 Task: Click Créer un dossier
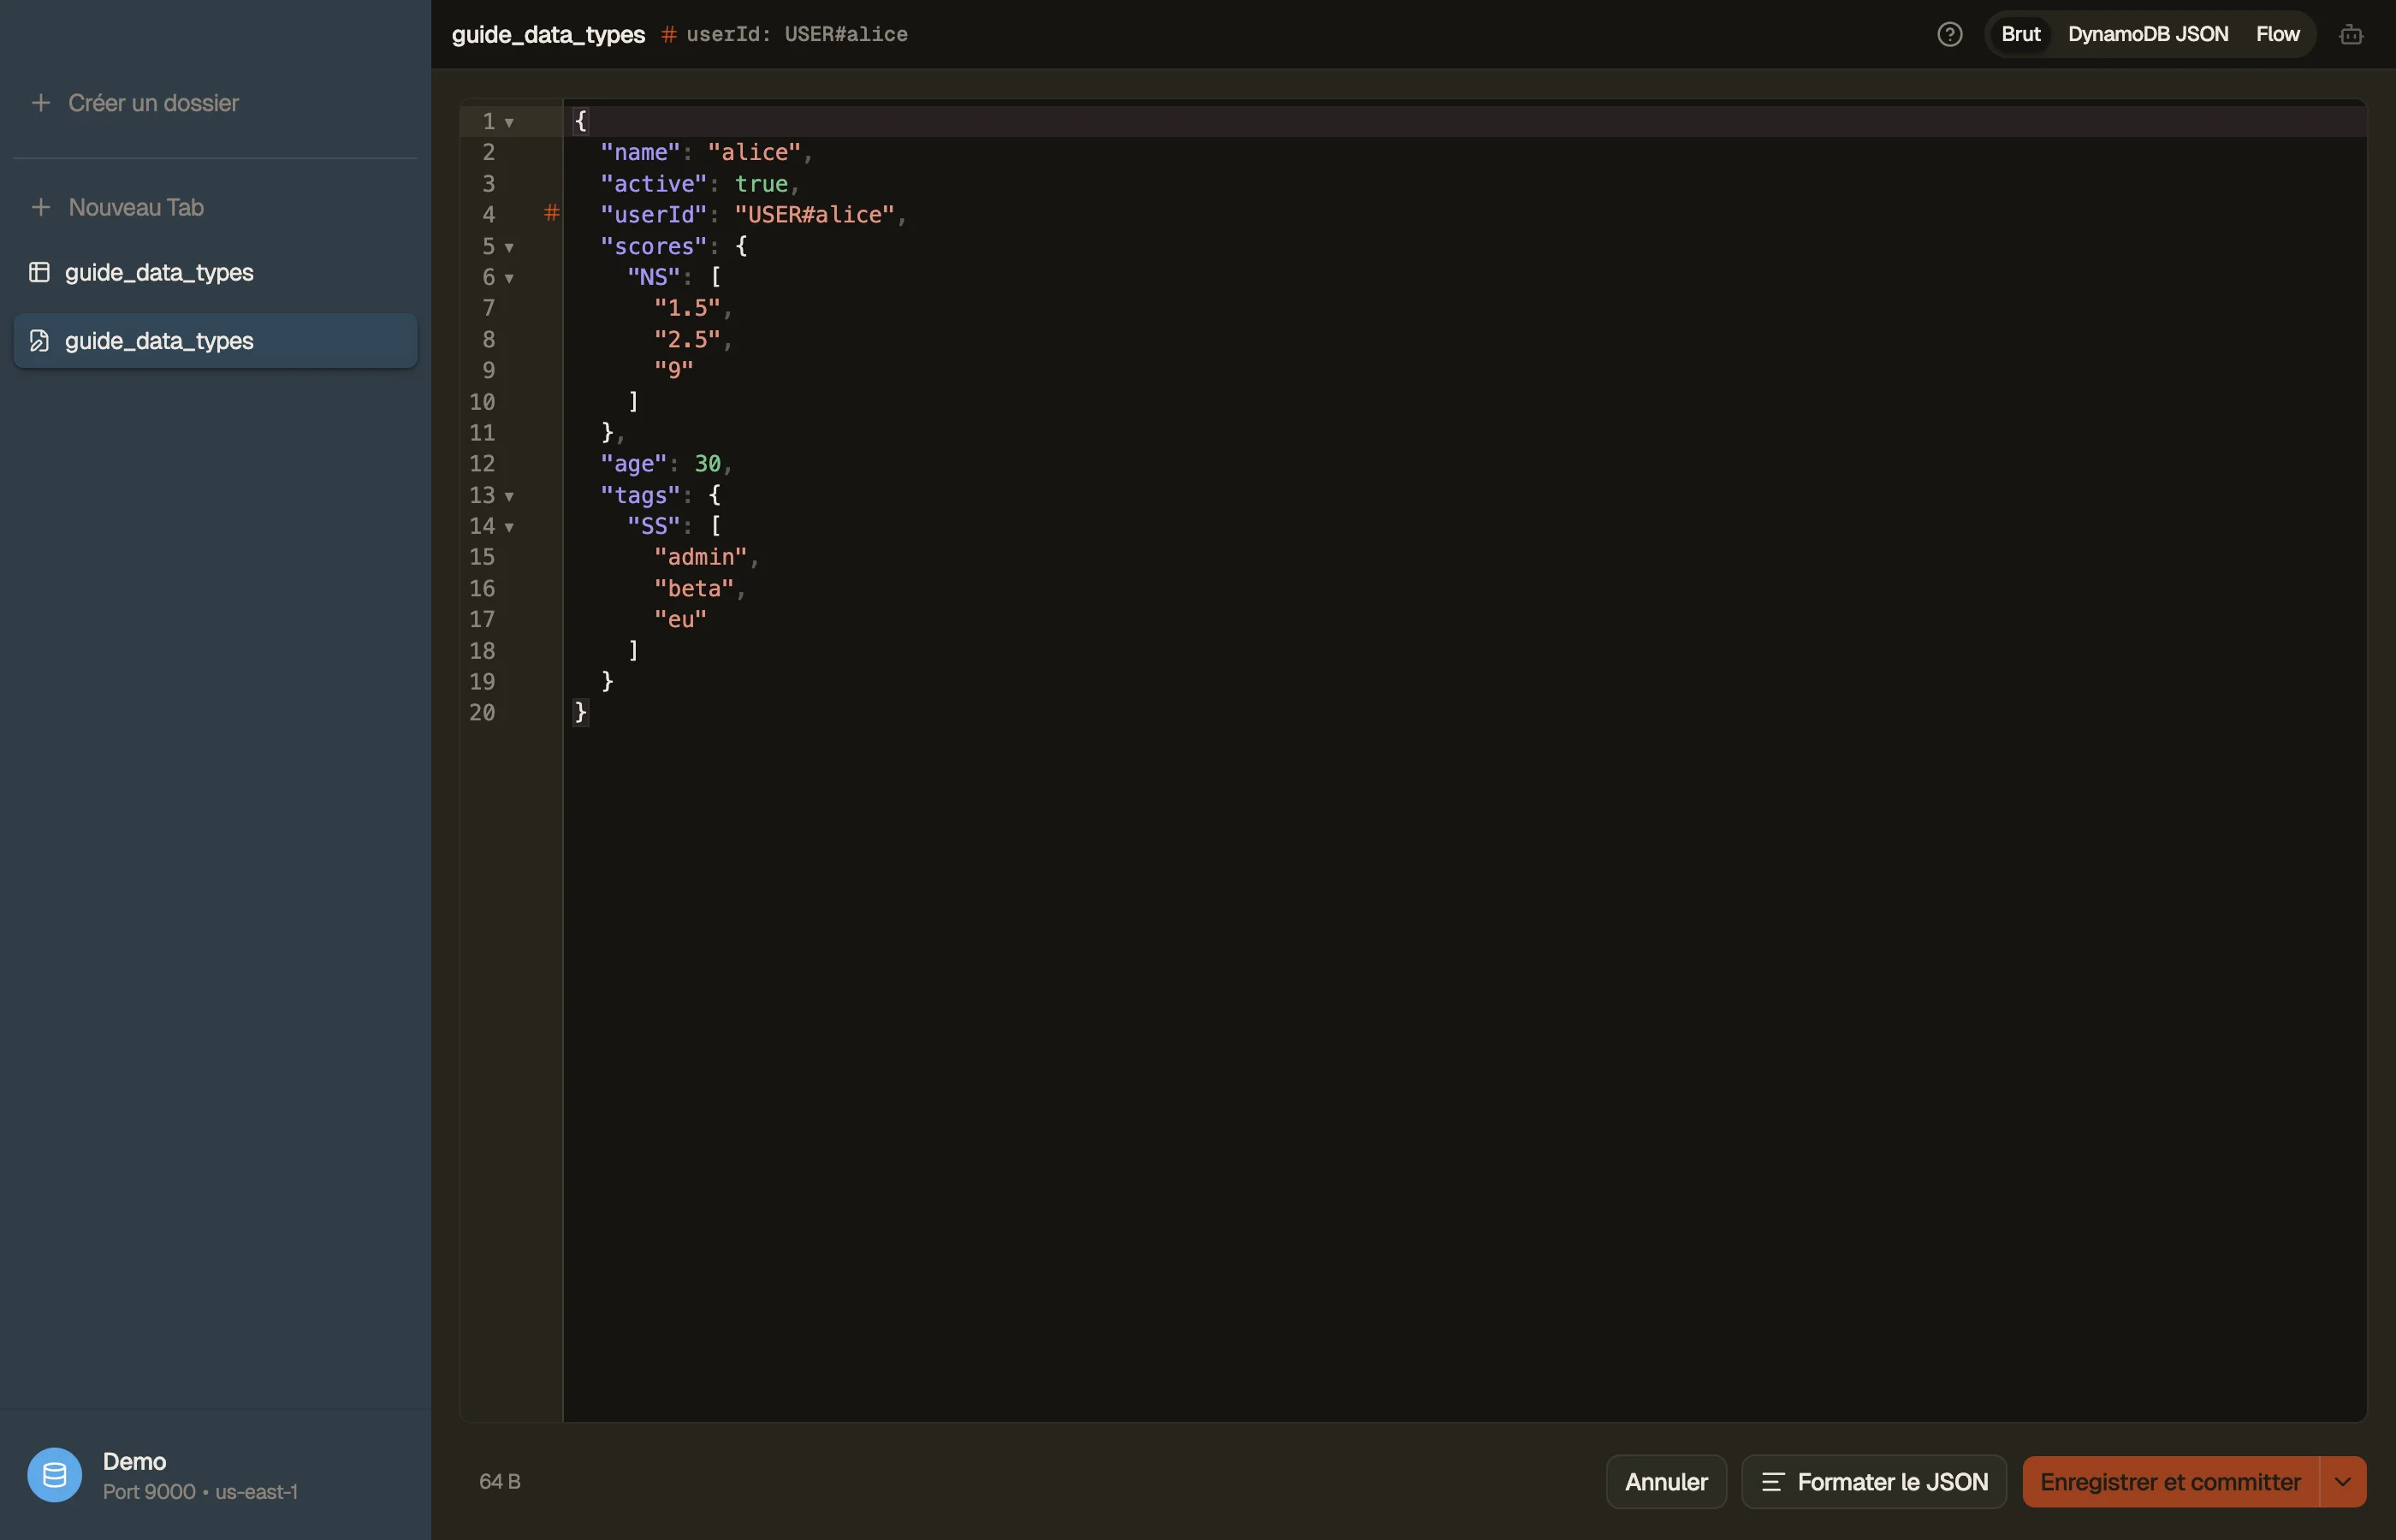(x=153, y=103)
